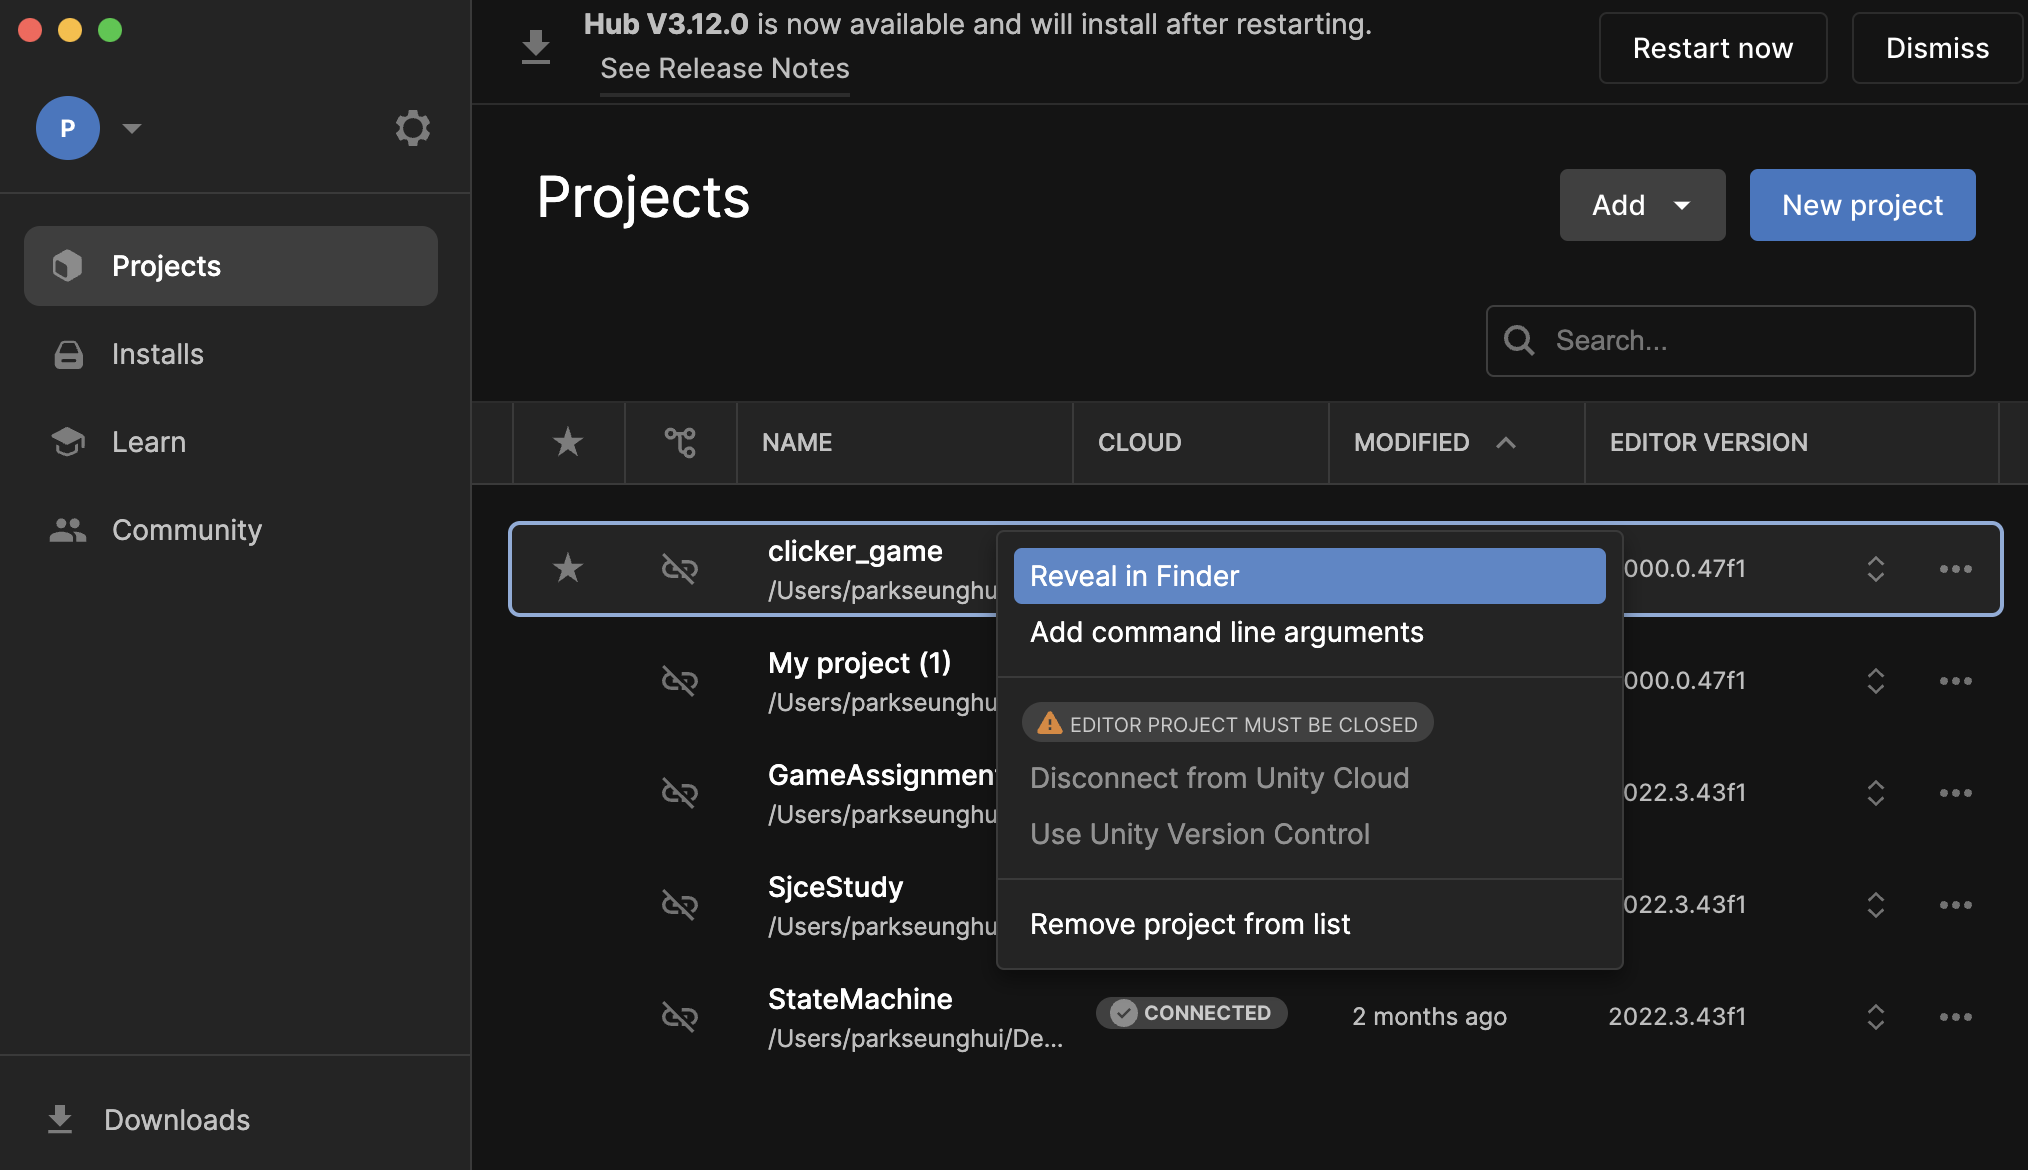Click the update download arrow icon
This screenshot has width=2028, height=1170.
[x=536, y=47]
